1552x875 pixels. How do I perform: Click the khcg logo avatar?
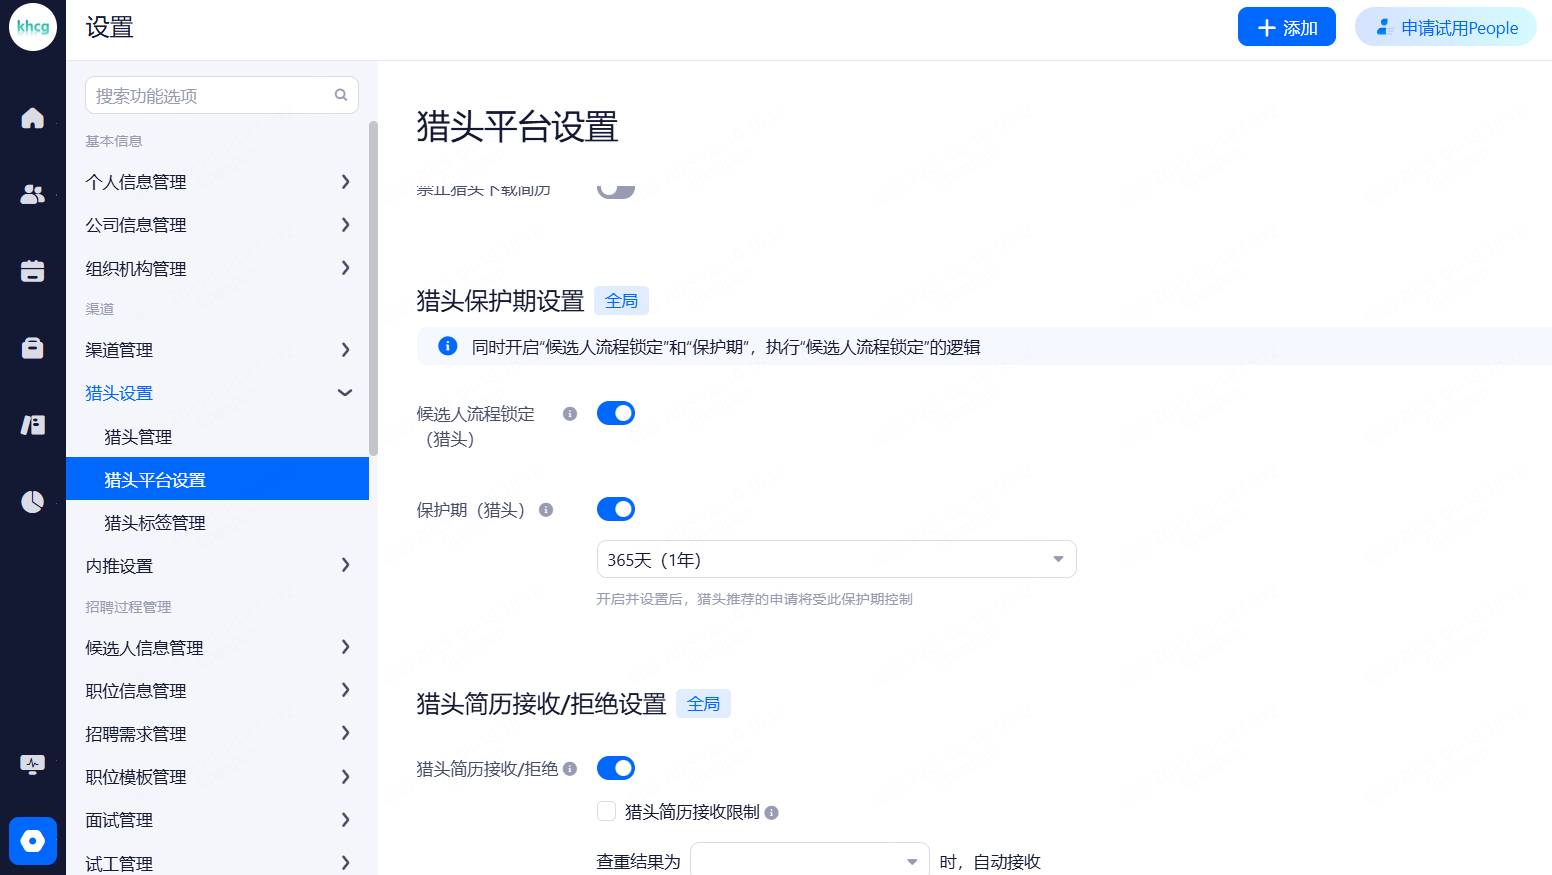point(32,27)
